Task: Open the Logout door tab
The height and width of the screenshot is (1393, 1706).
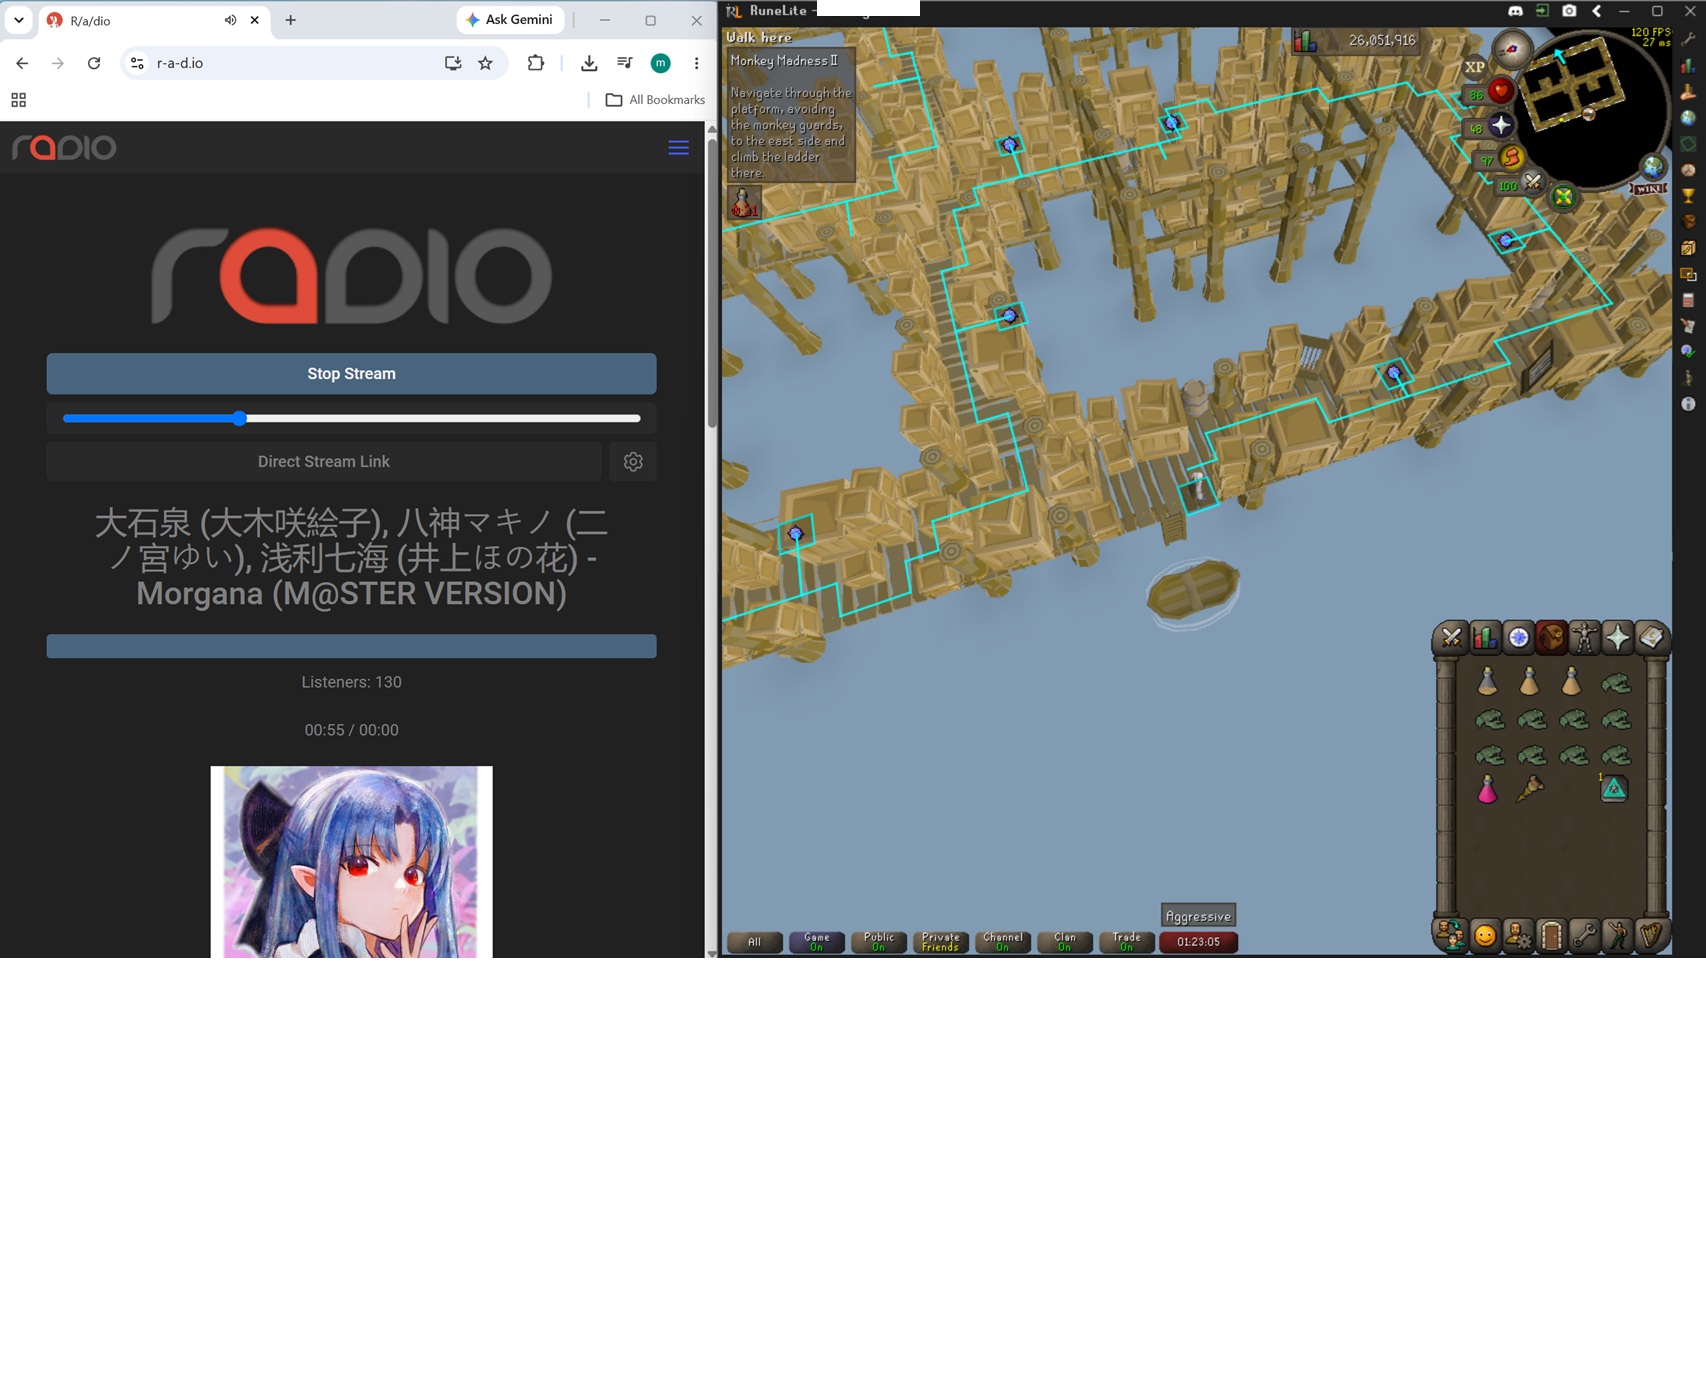Action: pos(1551,935)
